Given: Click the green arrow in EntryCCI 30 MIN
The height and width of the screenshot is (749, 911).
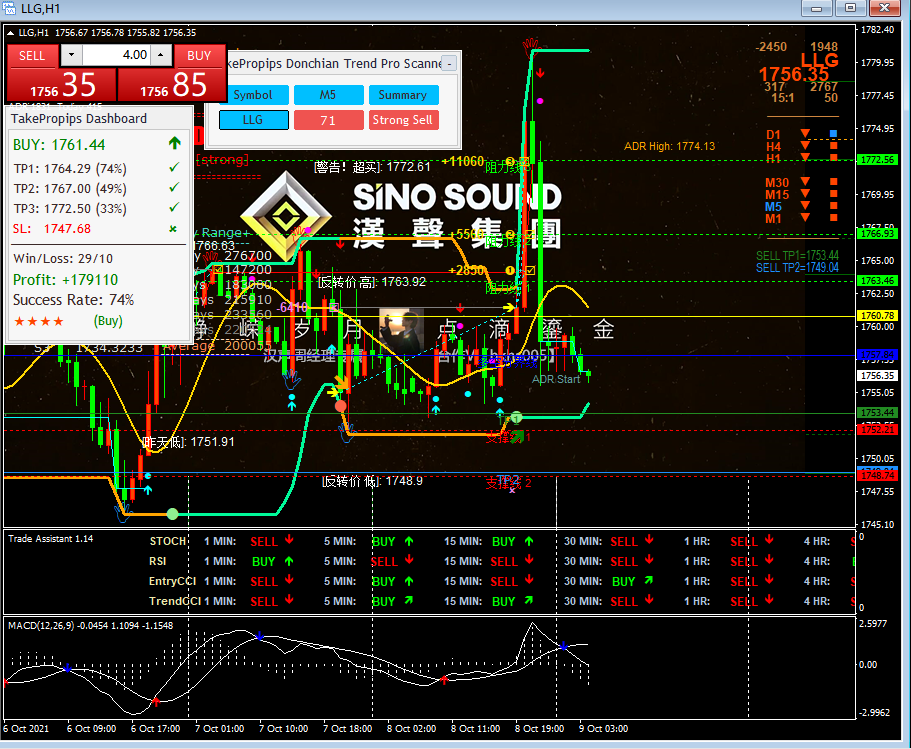Looking at the screenshot, I should (x=649, y=580).
